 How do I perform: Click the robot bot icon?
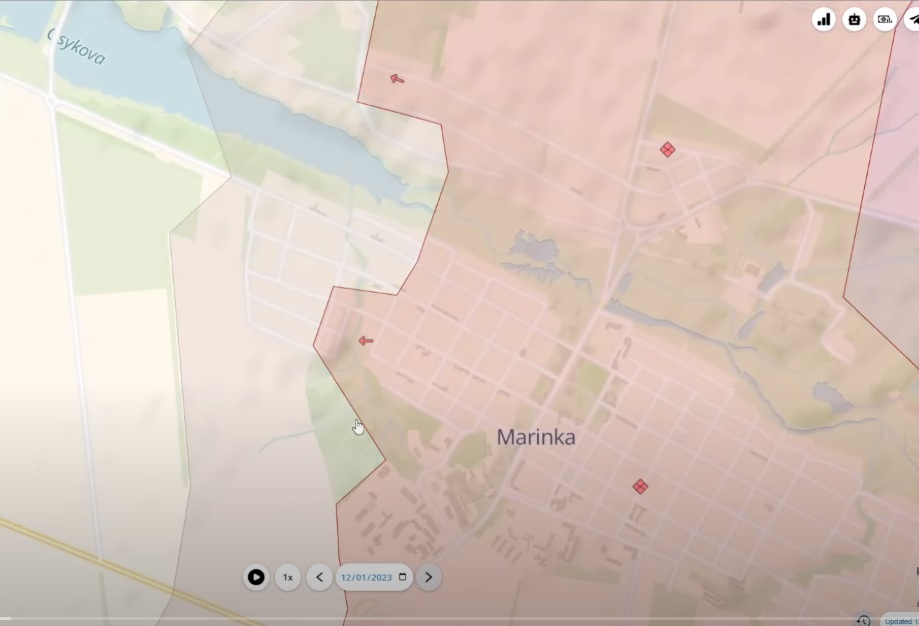854,19
